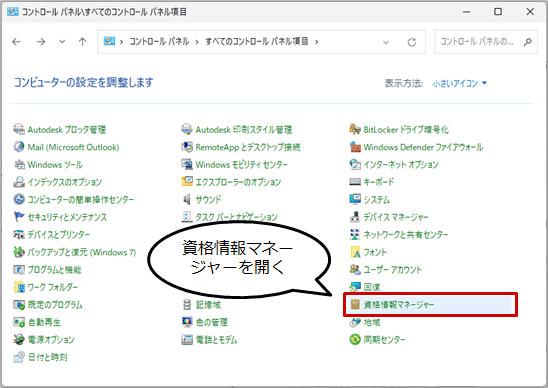This screenshot has height=388, width=548.
Task: Click the セキュリティとメンテナンス flag icon
Action: (19, 217)
